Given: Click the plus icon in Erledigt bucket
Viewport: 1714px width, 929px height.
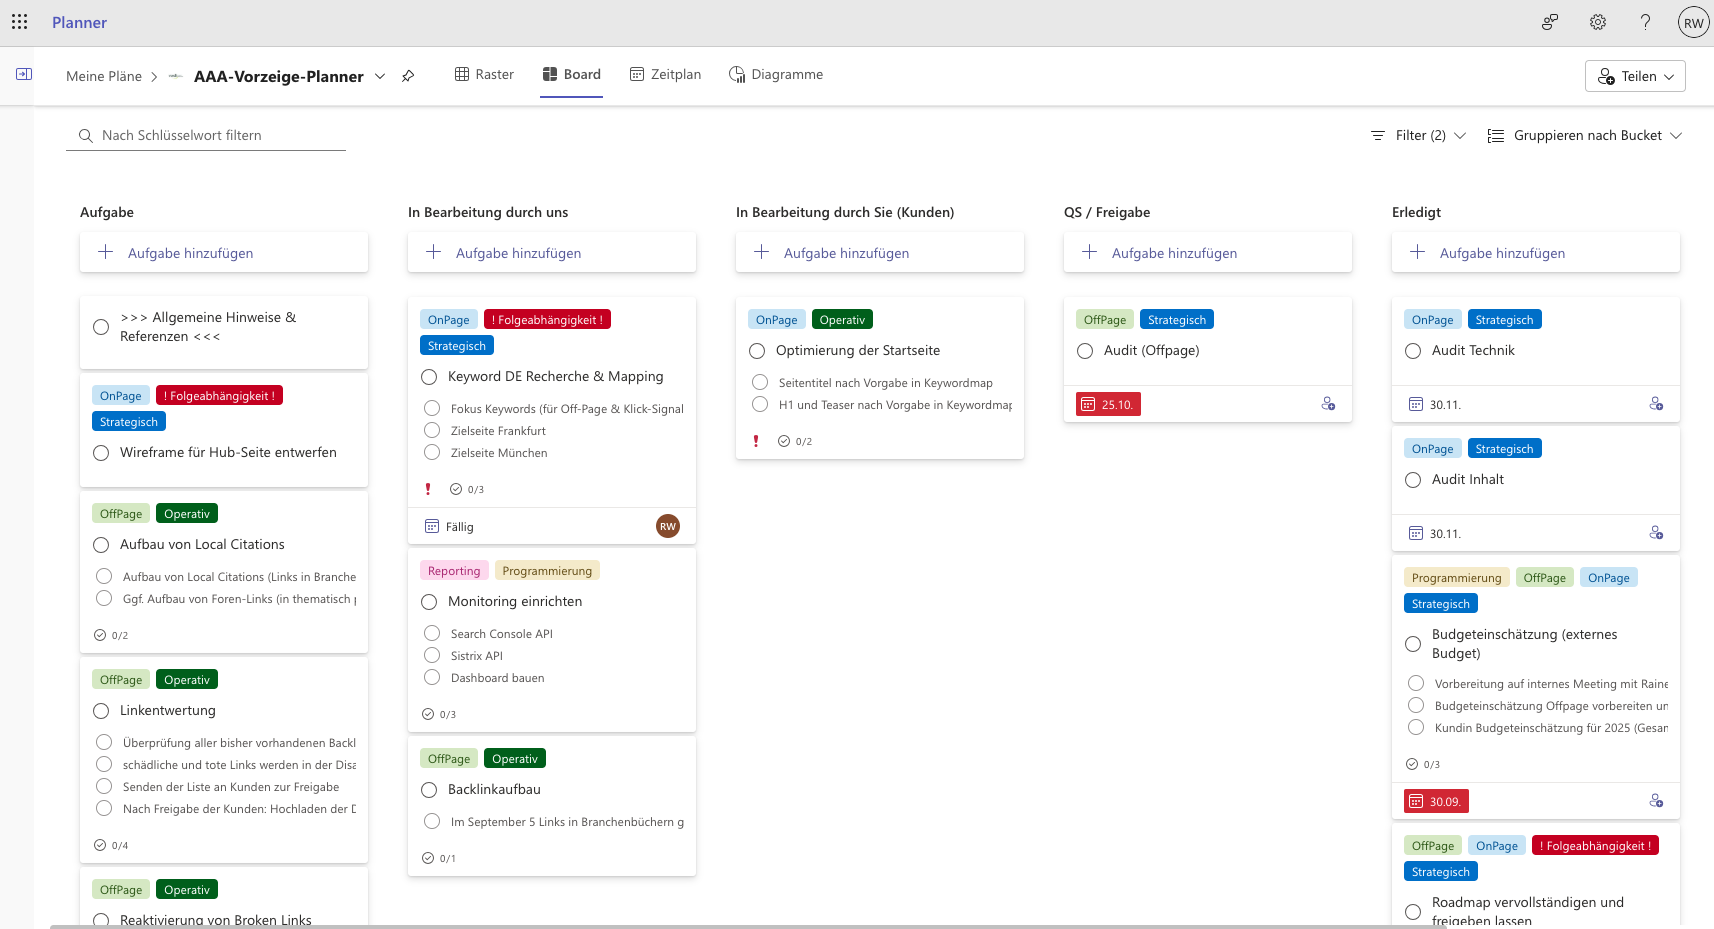Looking at the screenshot, I should point(1417,252).
